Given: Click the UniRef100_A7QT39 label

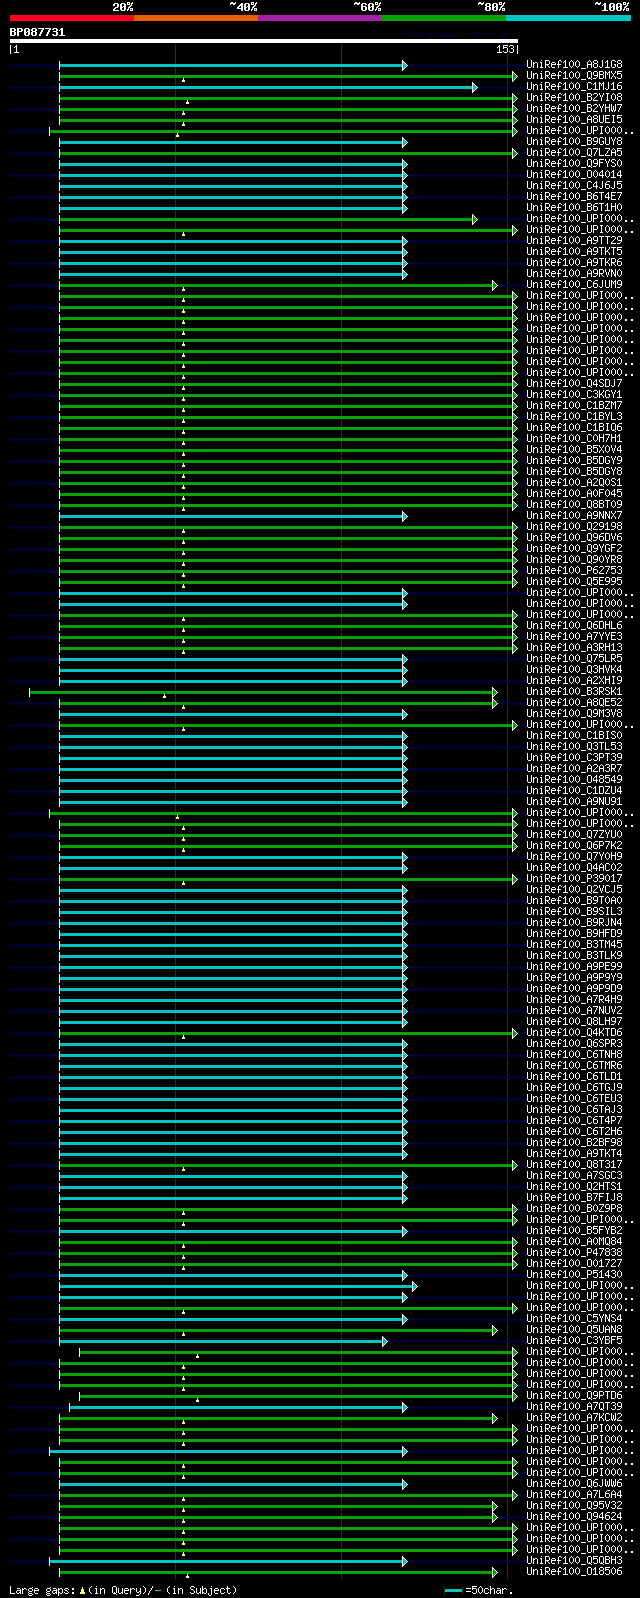Looking at the screenshot, I should [x=574, y=1407].
